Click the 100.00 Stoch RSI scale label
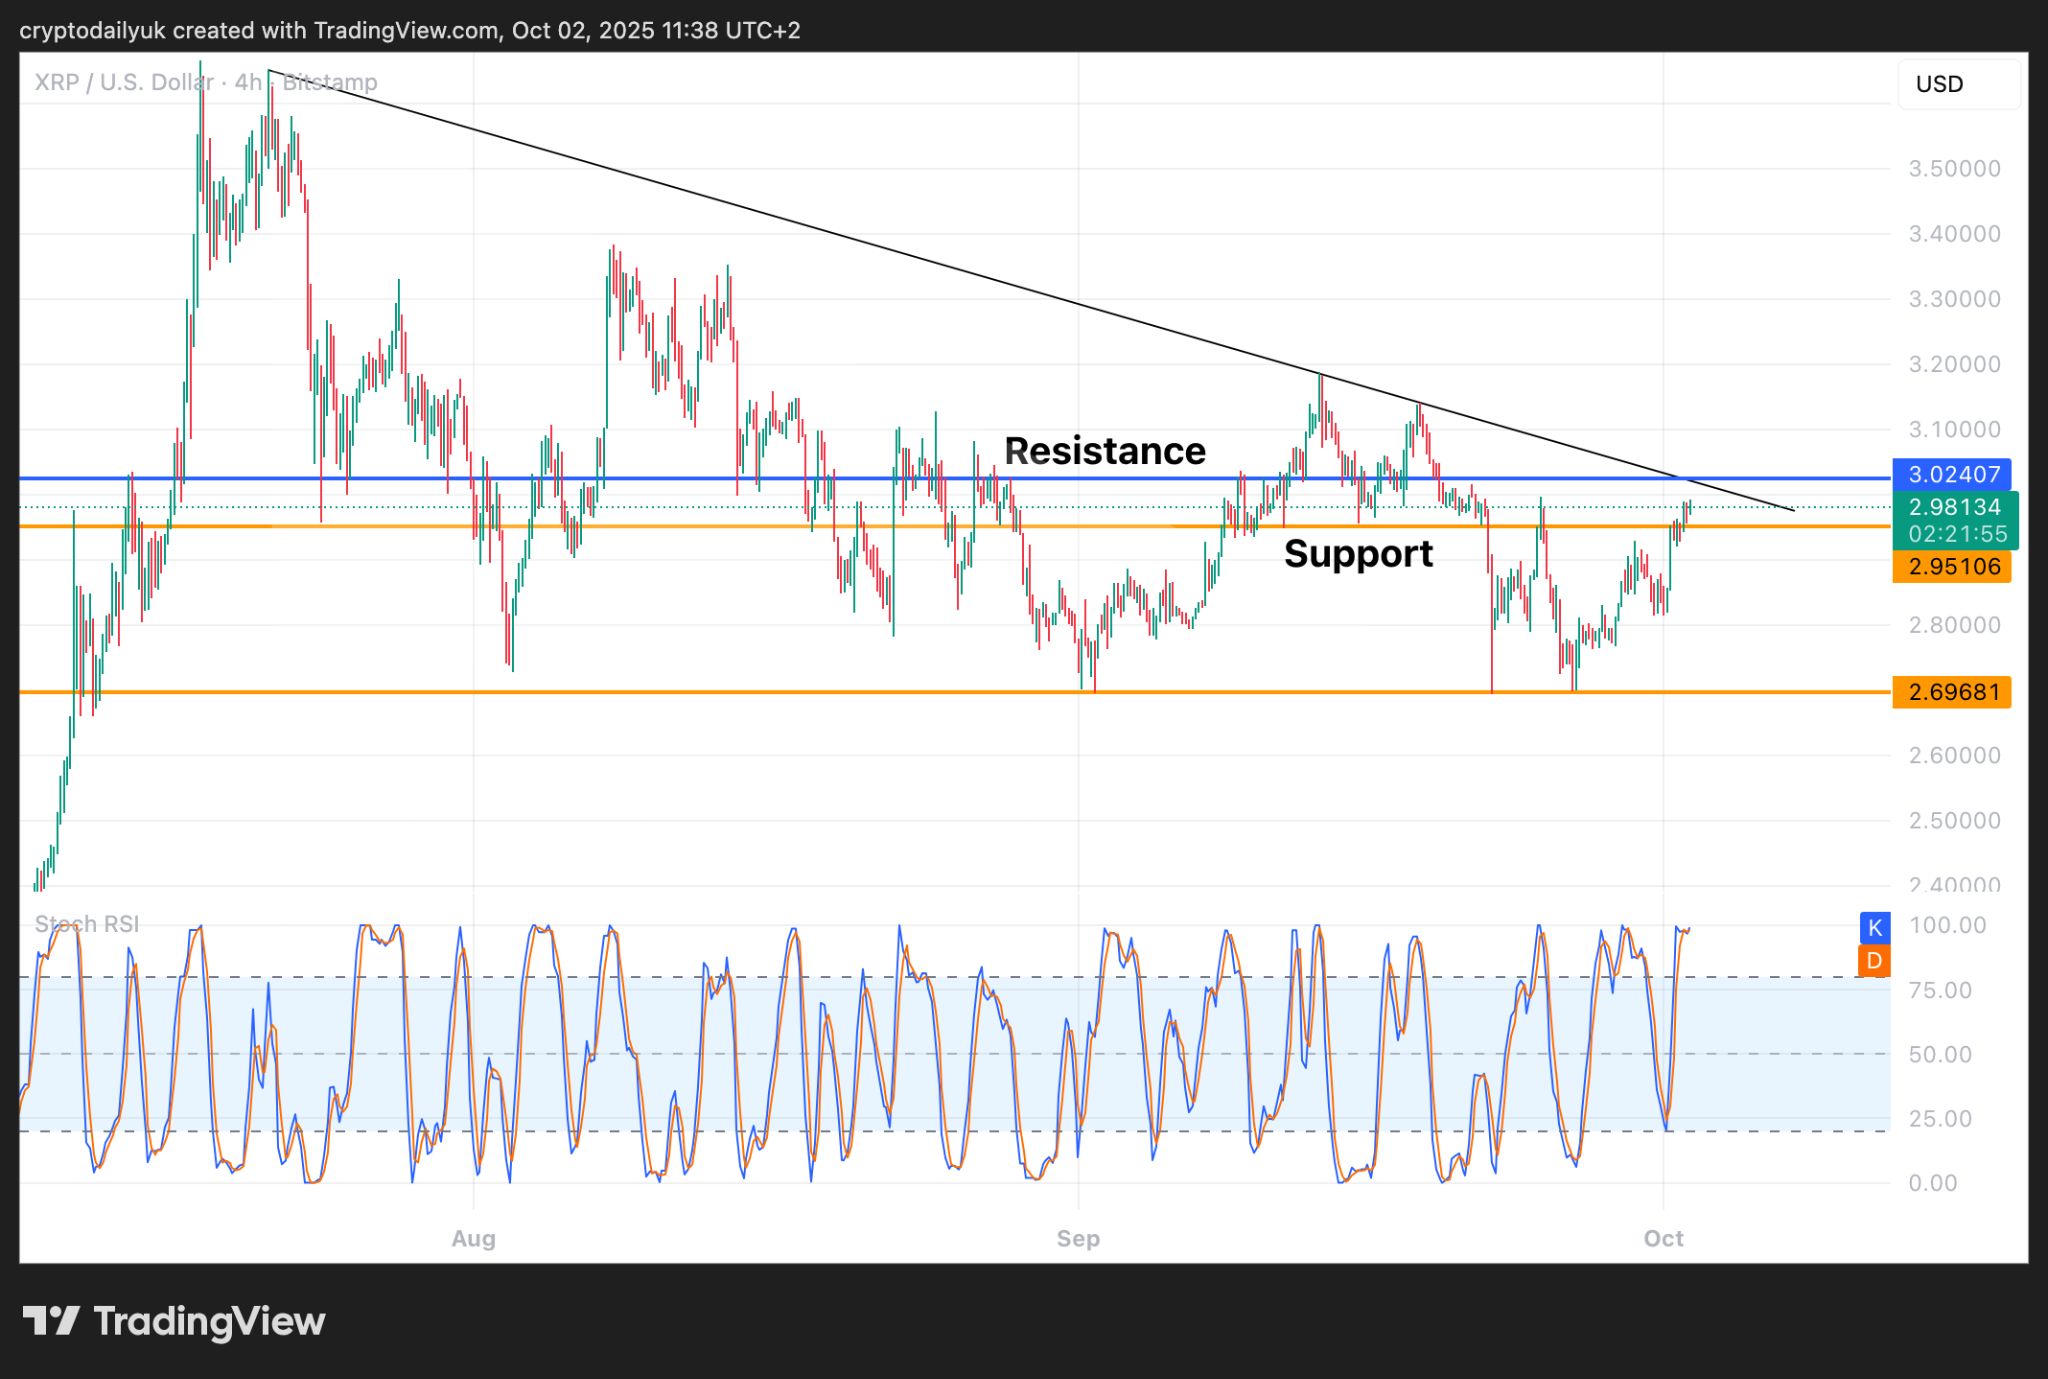This screenshot has height=1379, width=2048. pyautogui.click(x=1947, y=925)
